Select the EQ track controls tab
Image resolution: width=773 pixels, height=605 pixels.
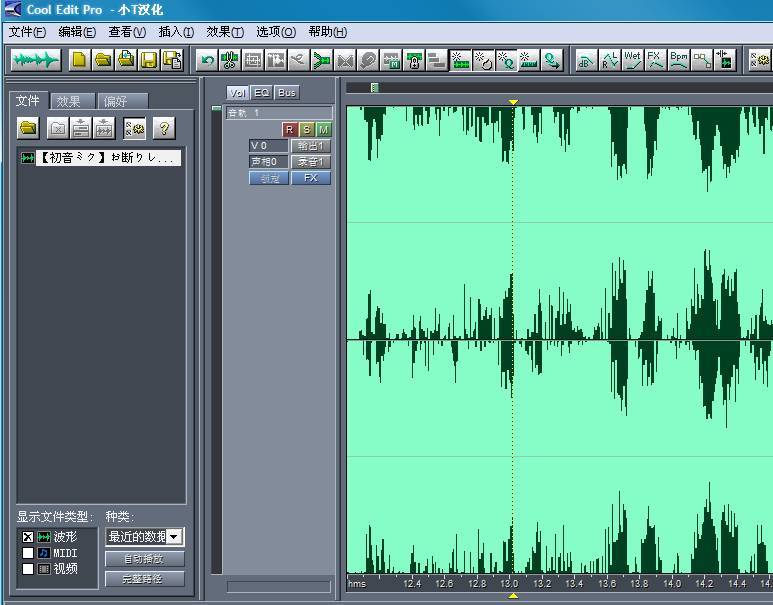262,93
